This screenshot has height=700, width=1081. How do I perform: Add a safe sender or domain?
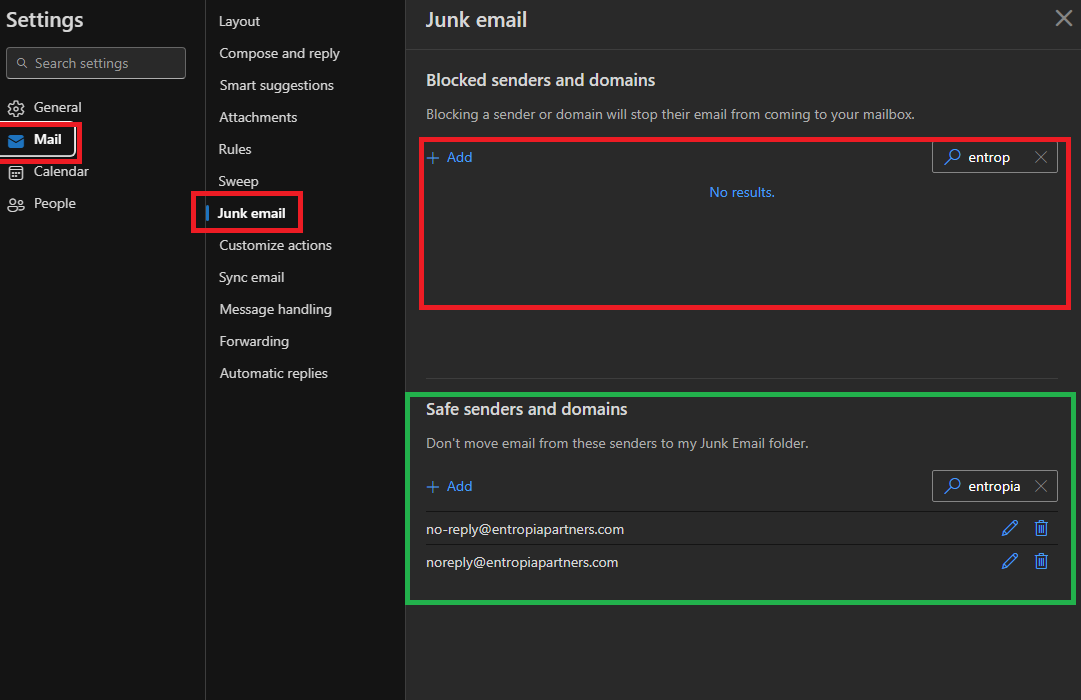[449, 486]
